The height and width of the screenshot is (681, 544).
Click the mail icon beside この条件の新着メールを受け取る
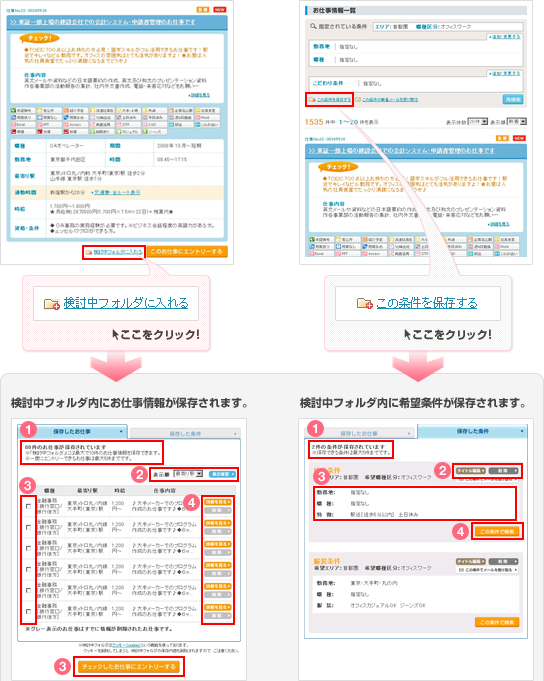(x=358, y=99)
